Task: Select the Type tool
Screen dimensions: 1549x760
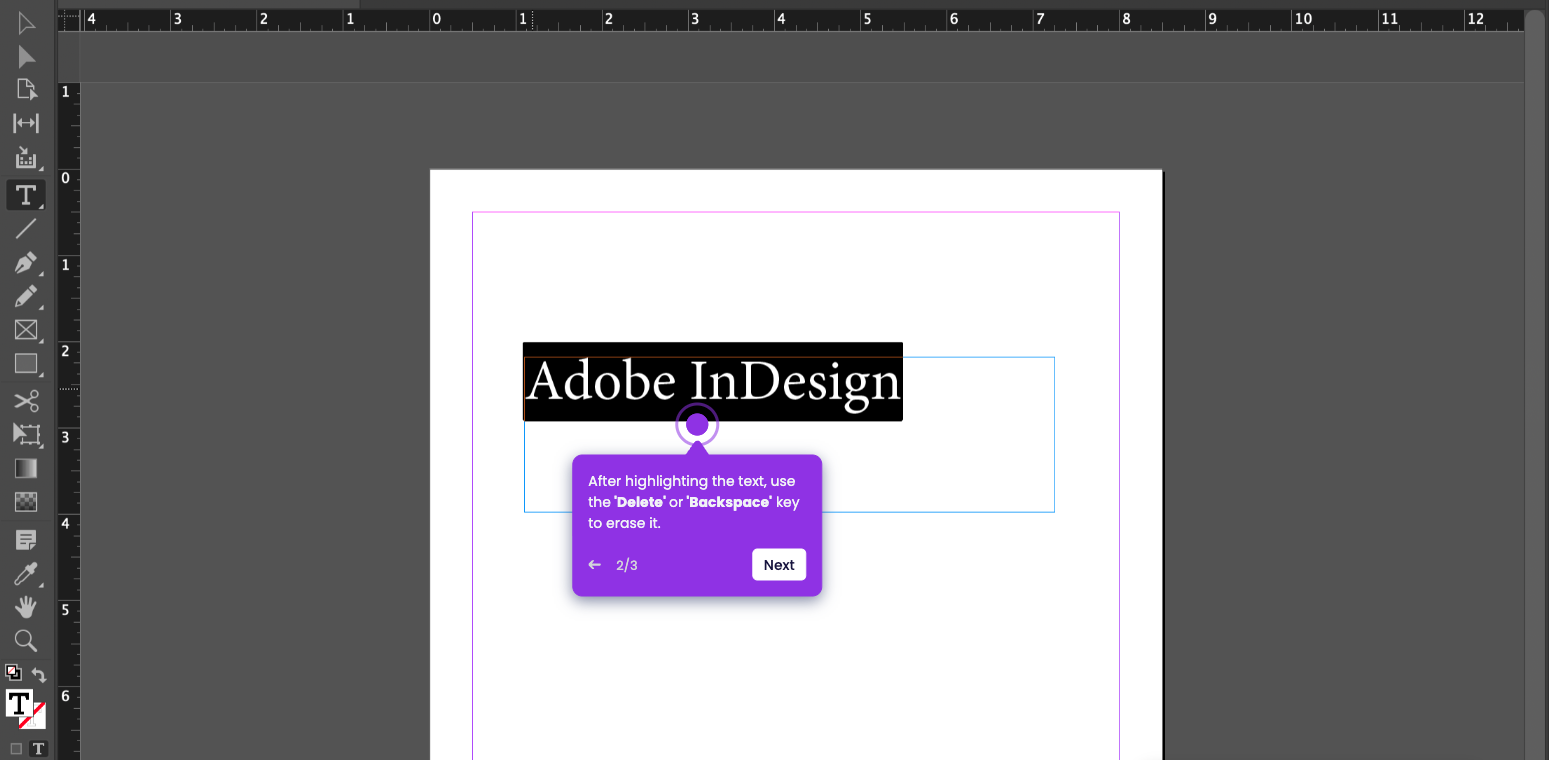Action: (x=26, y=194)
